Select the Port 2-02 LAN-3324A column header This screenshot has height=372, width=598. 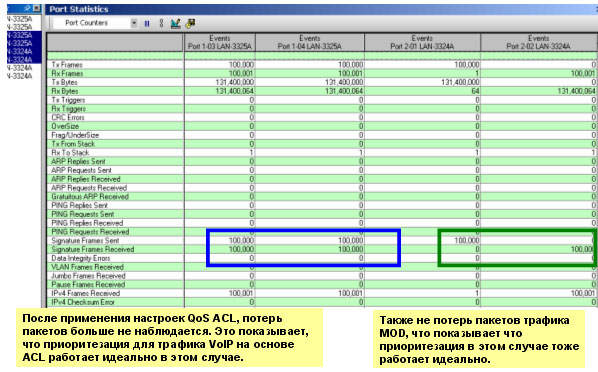point(539,42)
